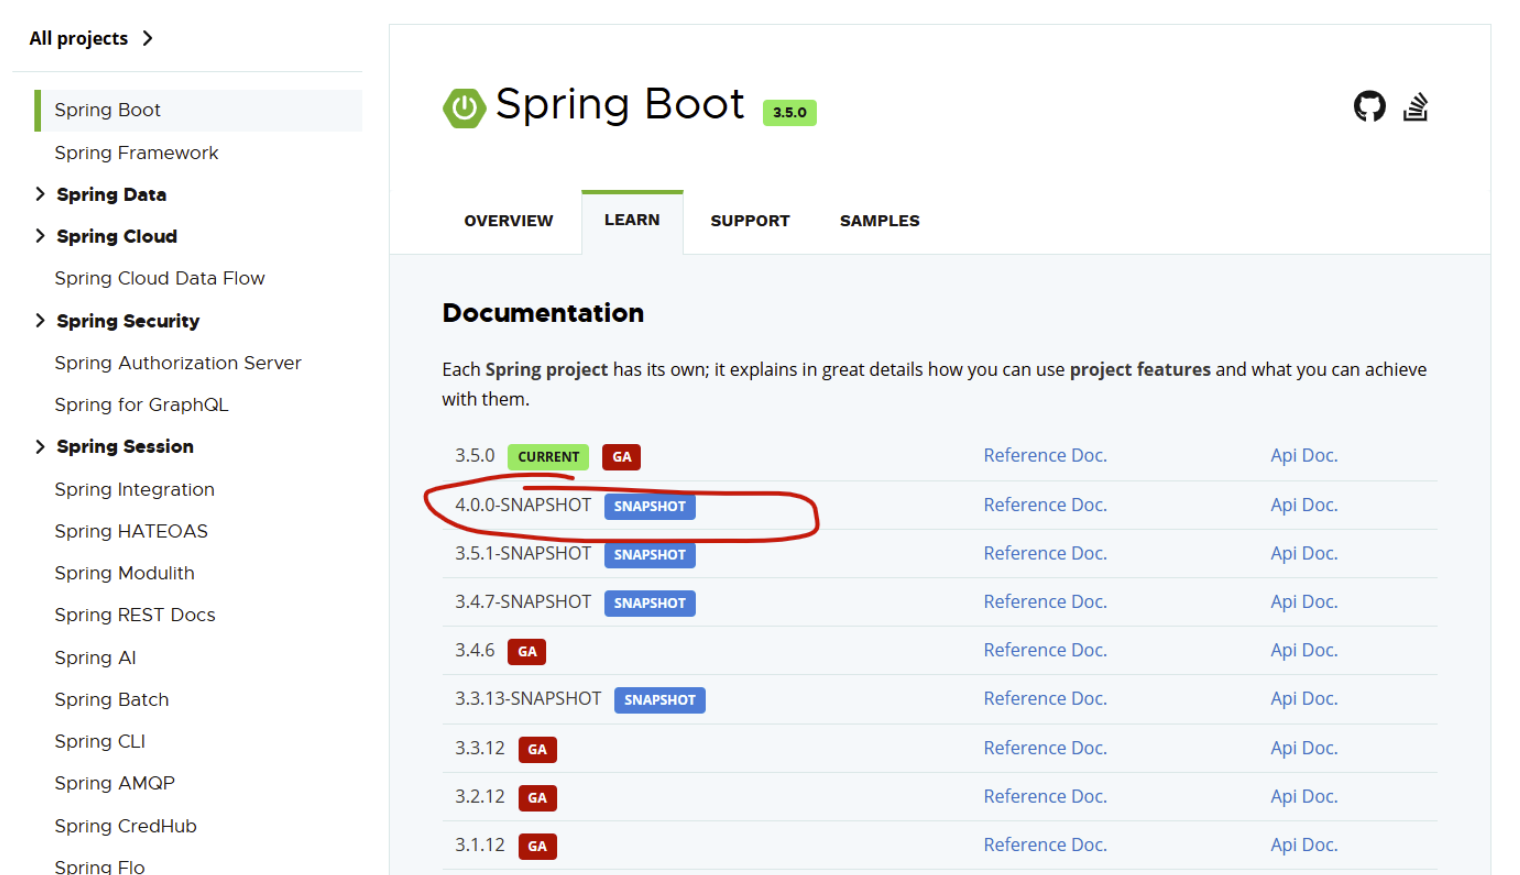Select Spring Framework in the sidebar

[136, 153]
